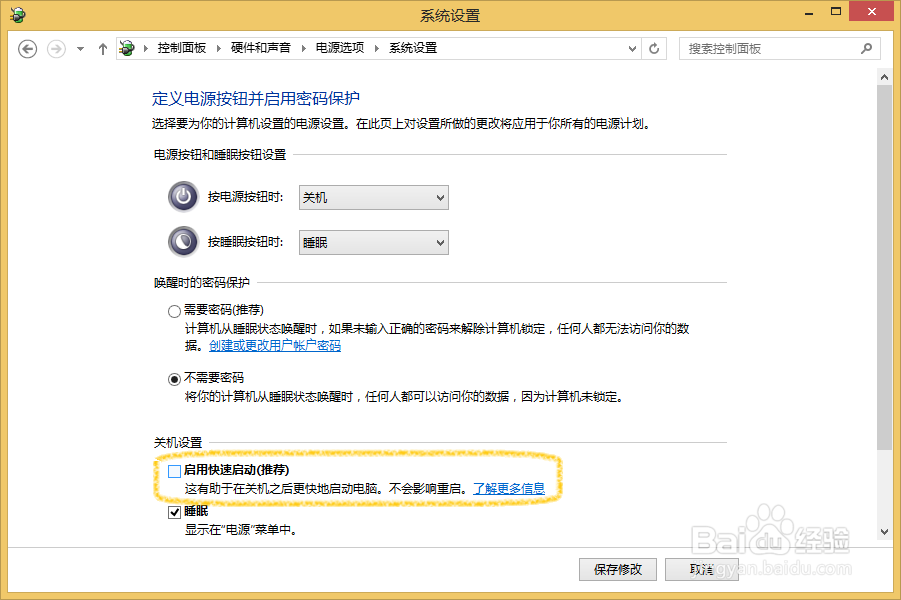Click the 保存修改 button

(617, 569)
